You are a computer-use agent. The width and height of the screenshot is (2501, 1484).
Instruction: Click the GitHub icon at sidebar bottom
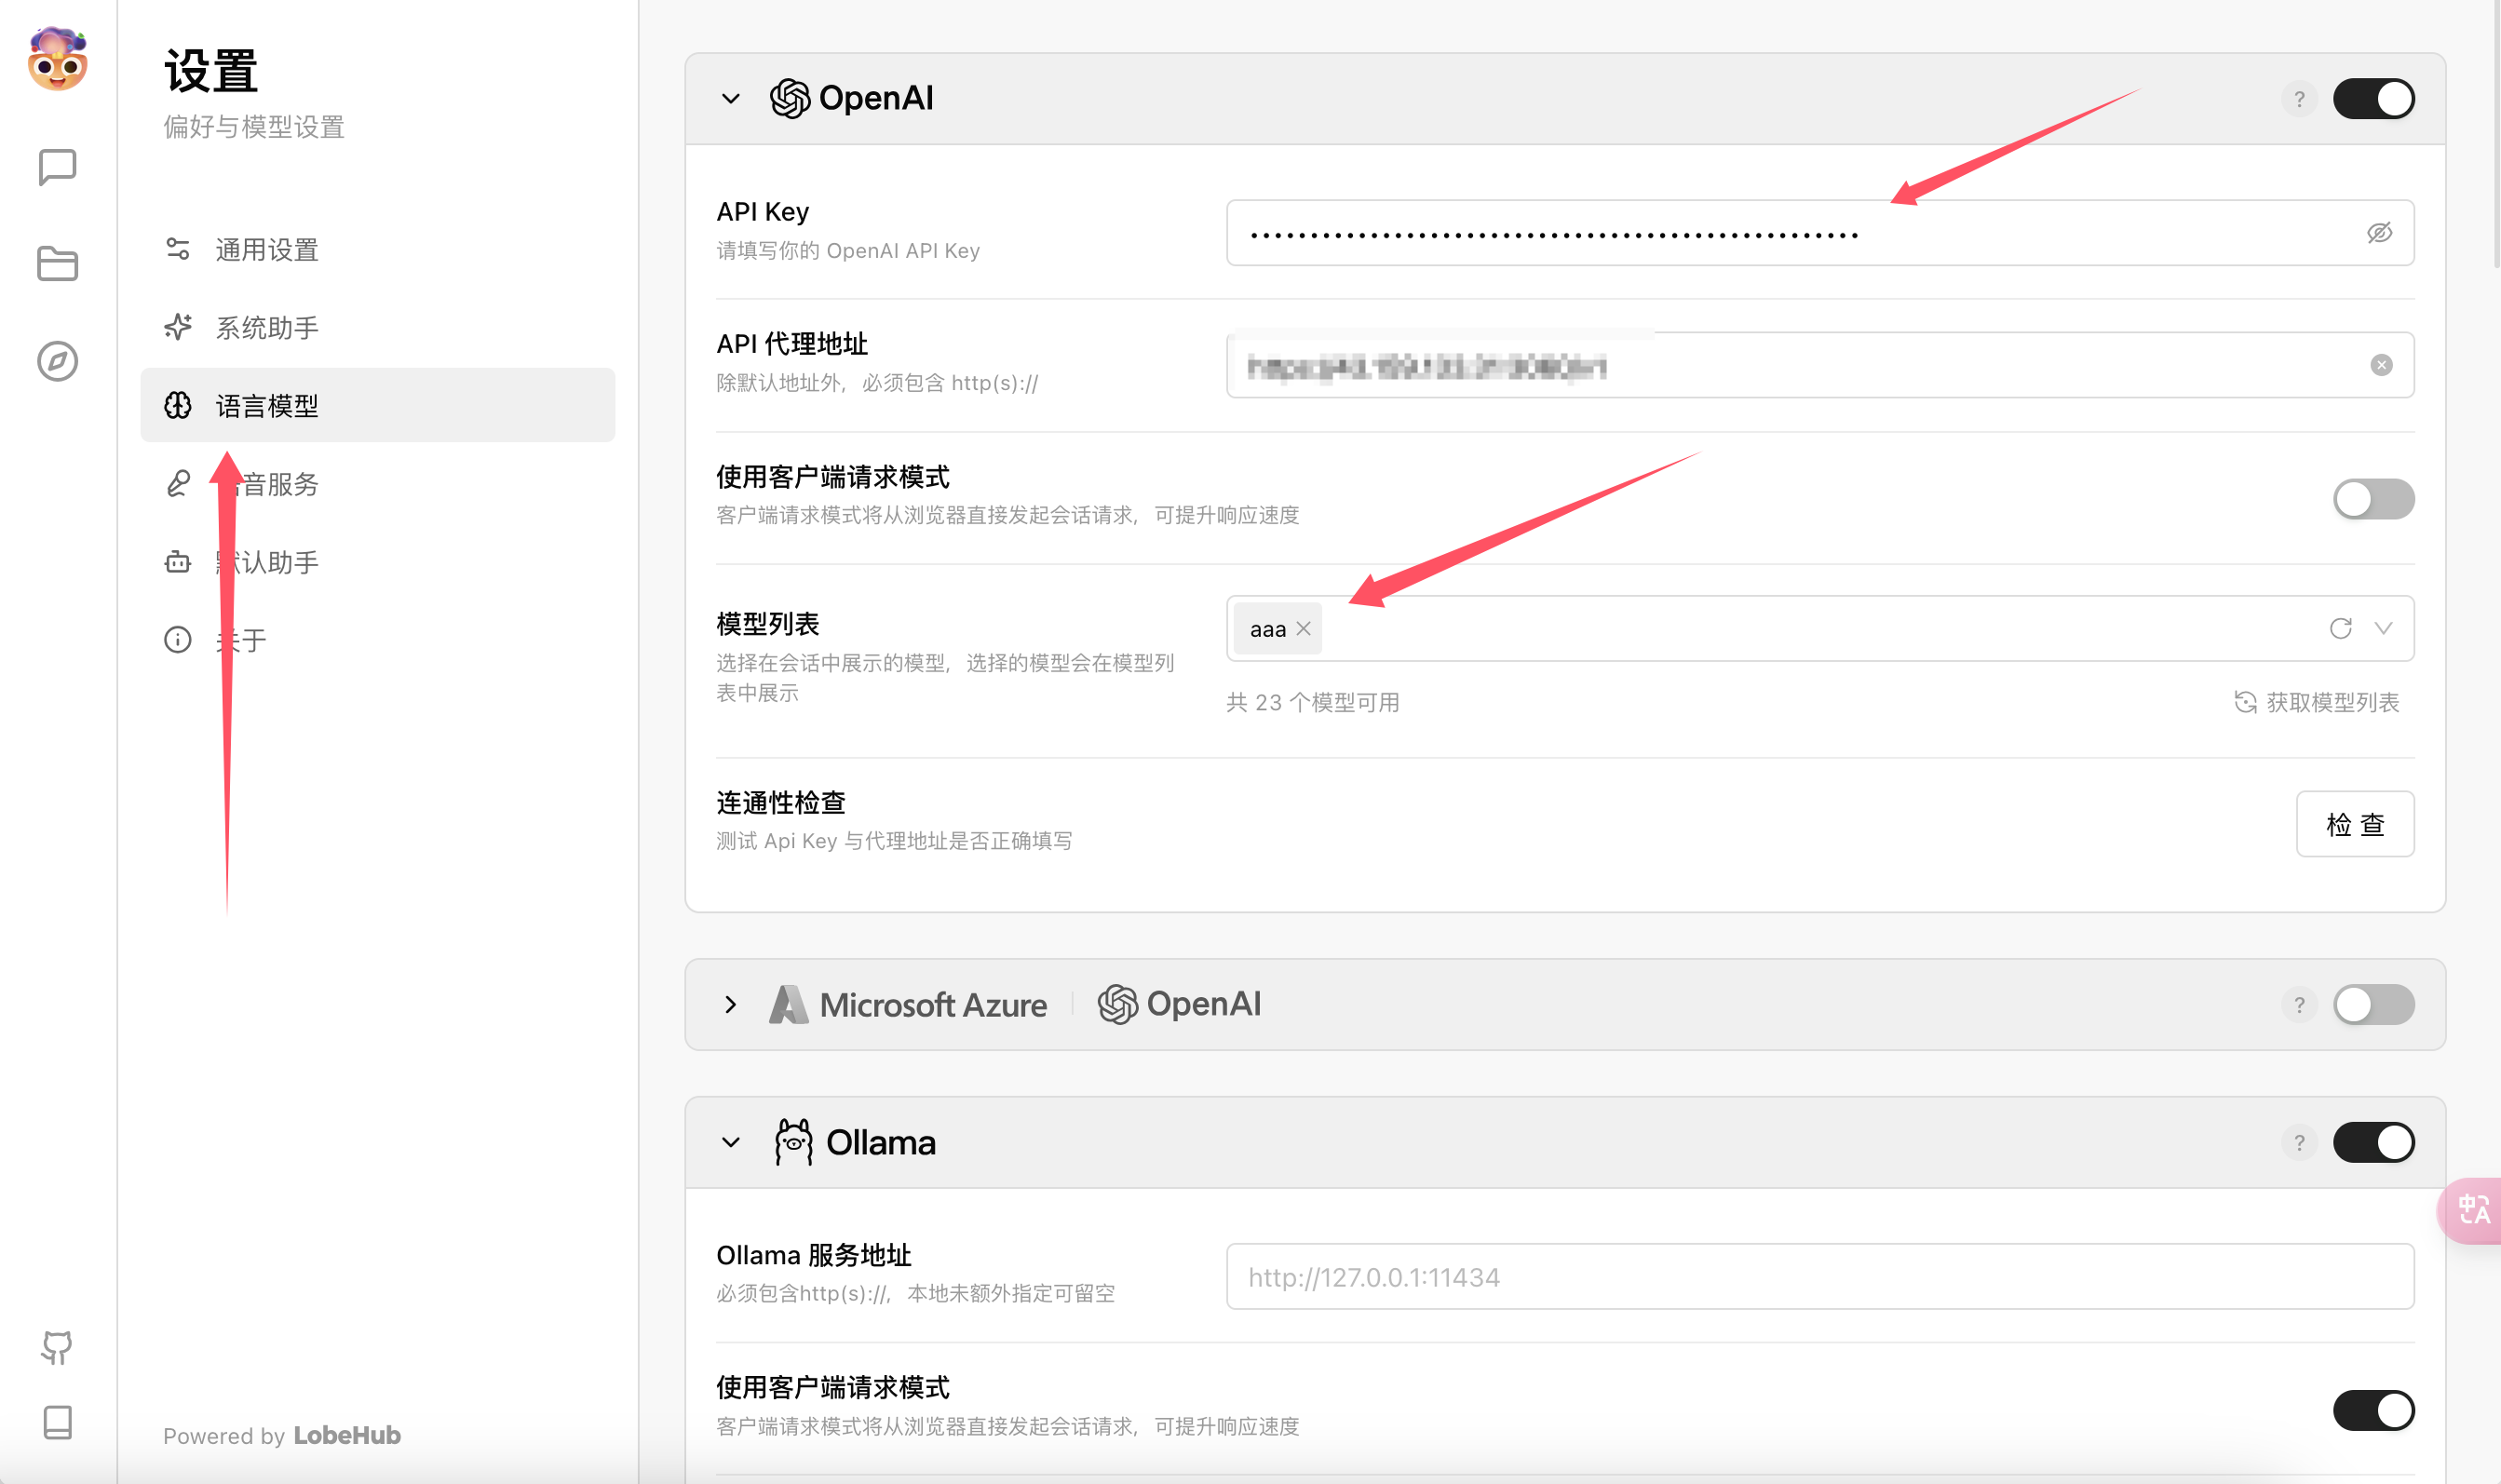pyautogui.click(x=57, y=1347)
